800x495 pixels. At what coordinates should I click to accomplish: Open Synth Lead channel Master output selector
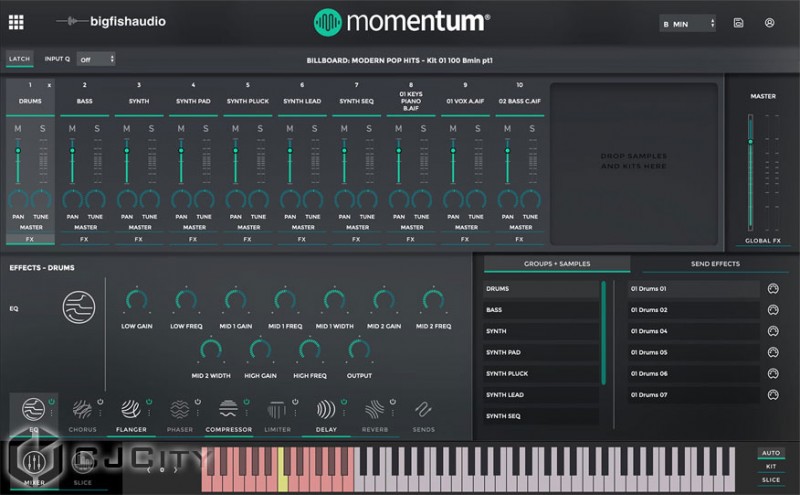(x=303, y=228)
